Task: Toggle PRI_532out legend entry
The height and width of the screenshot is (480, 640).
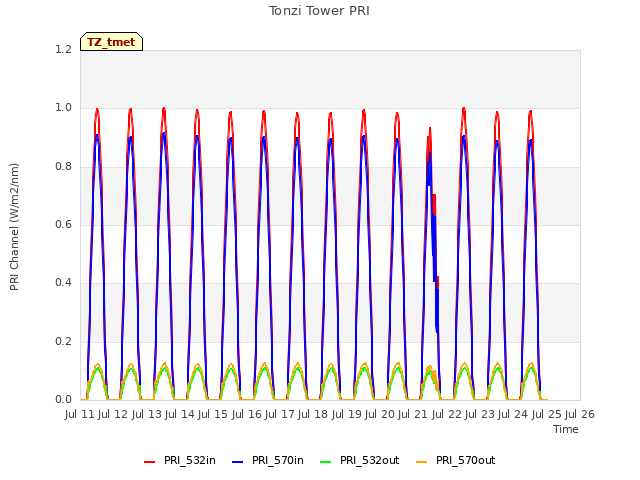Action: [360, 461]
